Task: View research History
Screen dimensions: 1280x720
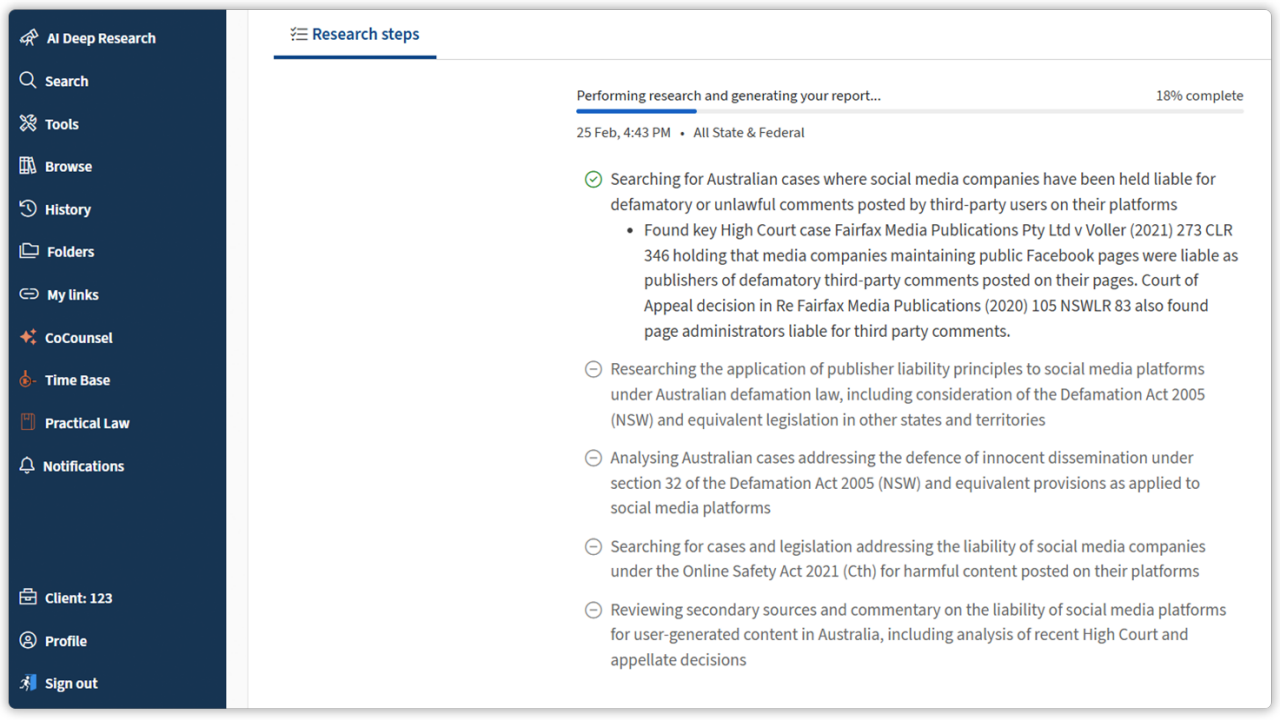Action: 69,208
